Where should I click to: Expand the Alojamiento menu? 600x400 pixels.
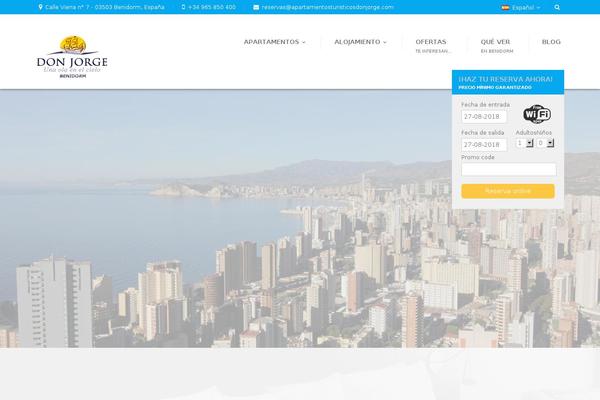[360, 42]
